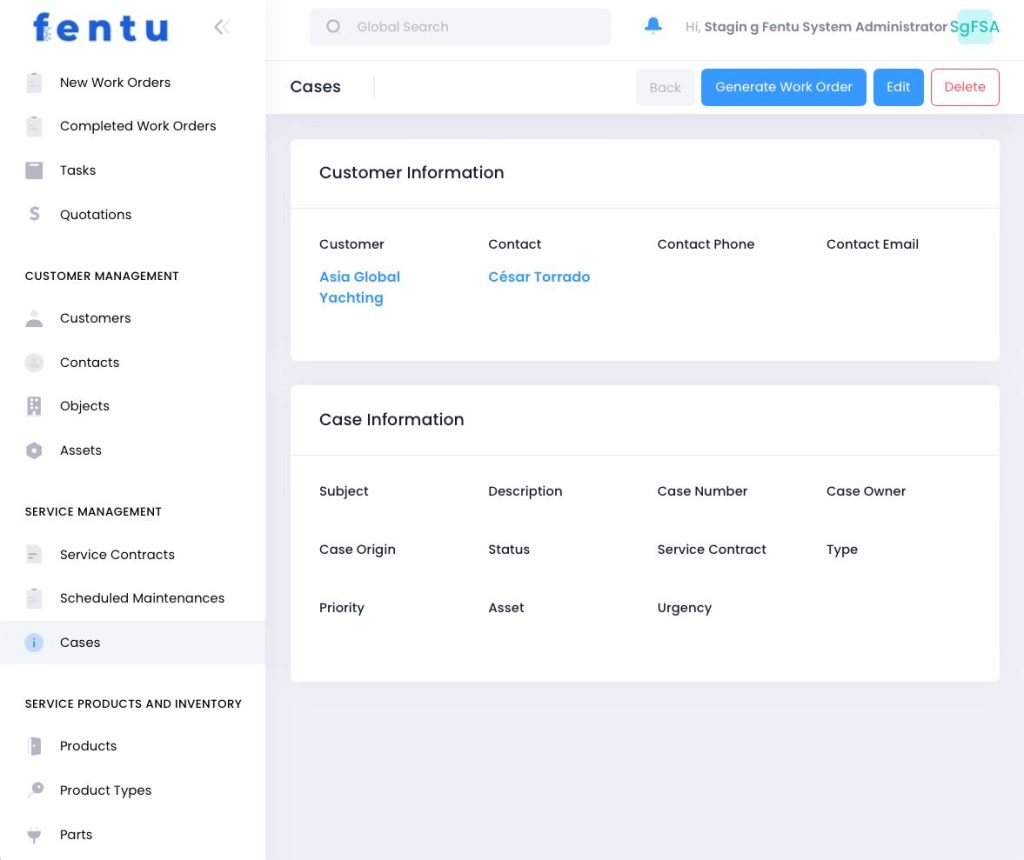Delete this case with Delete button
Viewport: 1024px width, 860px height.
[x=964, y=87]
